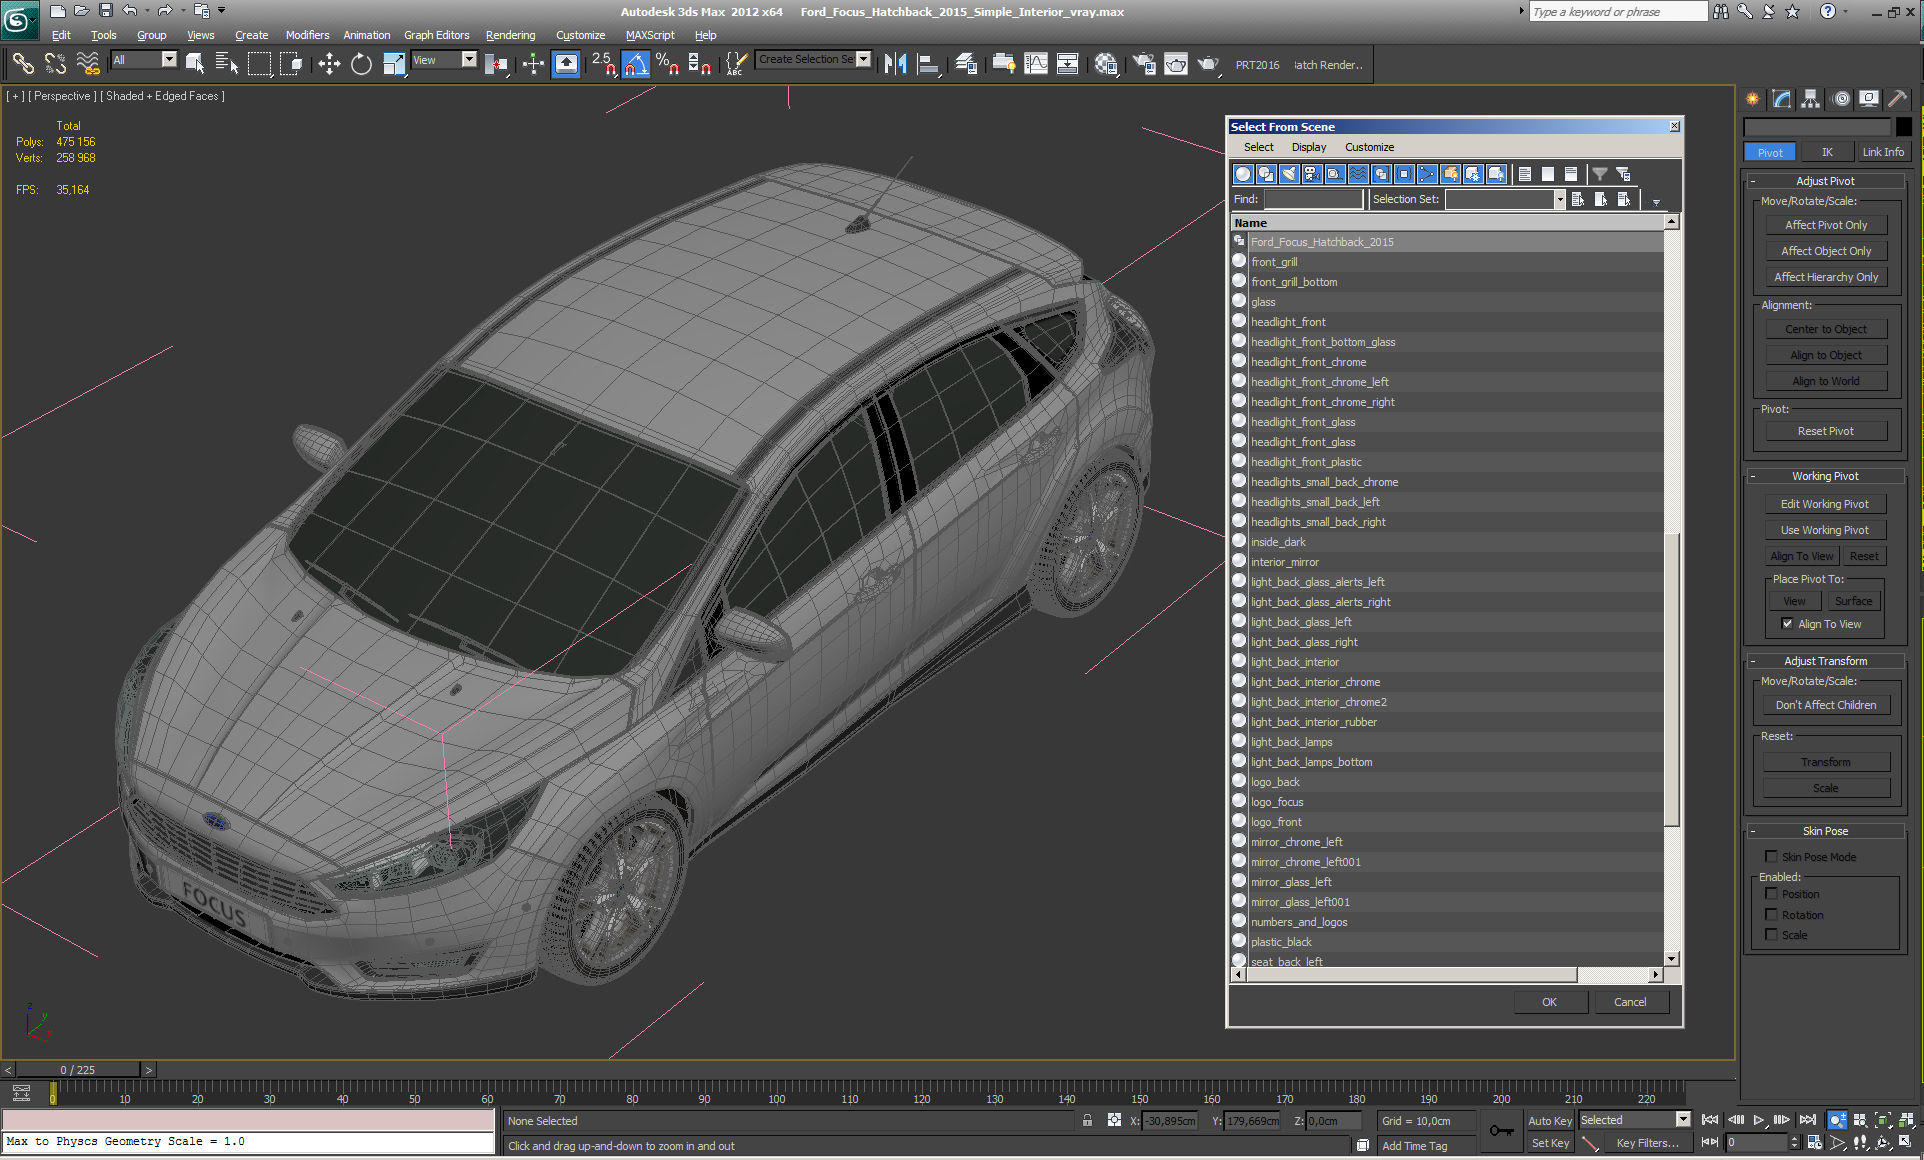Open the MAXScript menu
The height and width of the screenshot is (1160, 1924).
point(650,35)
